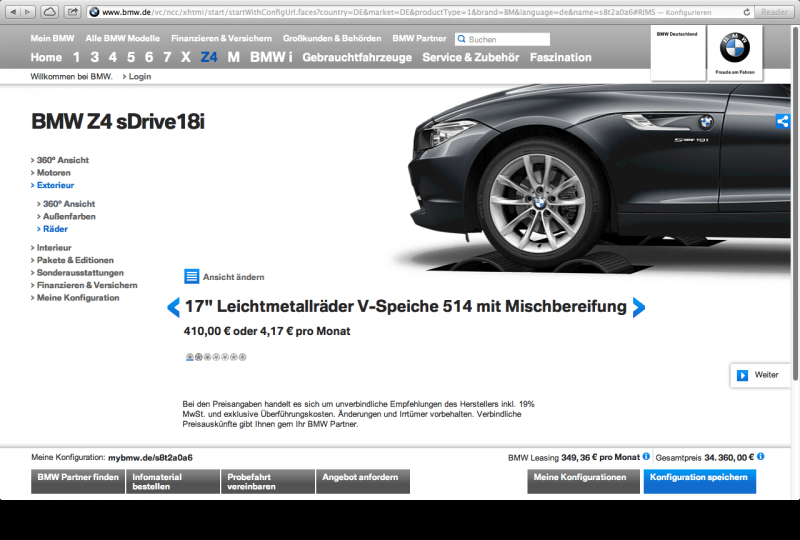This screenshot has width=800, height=540.
Task: Click the Weiter play arrow icon
Action: point(742,375)
